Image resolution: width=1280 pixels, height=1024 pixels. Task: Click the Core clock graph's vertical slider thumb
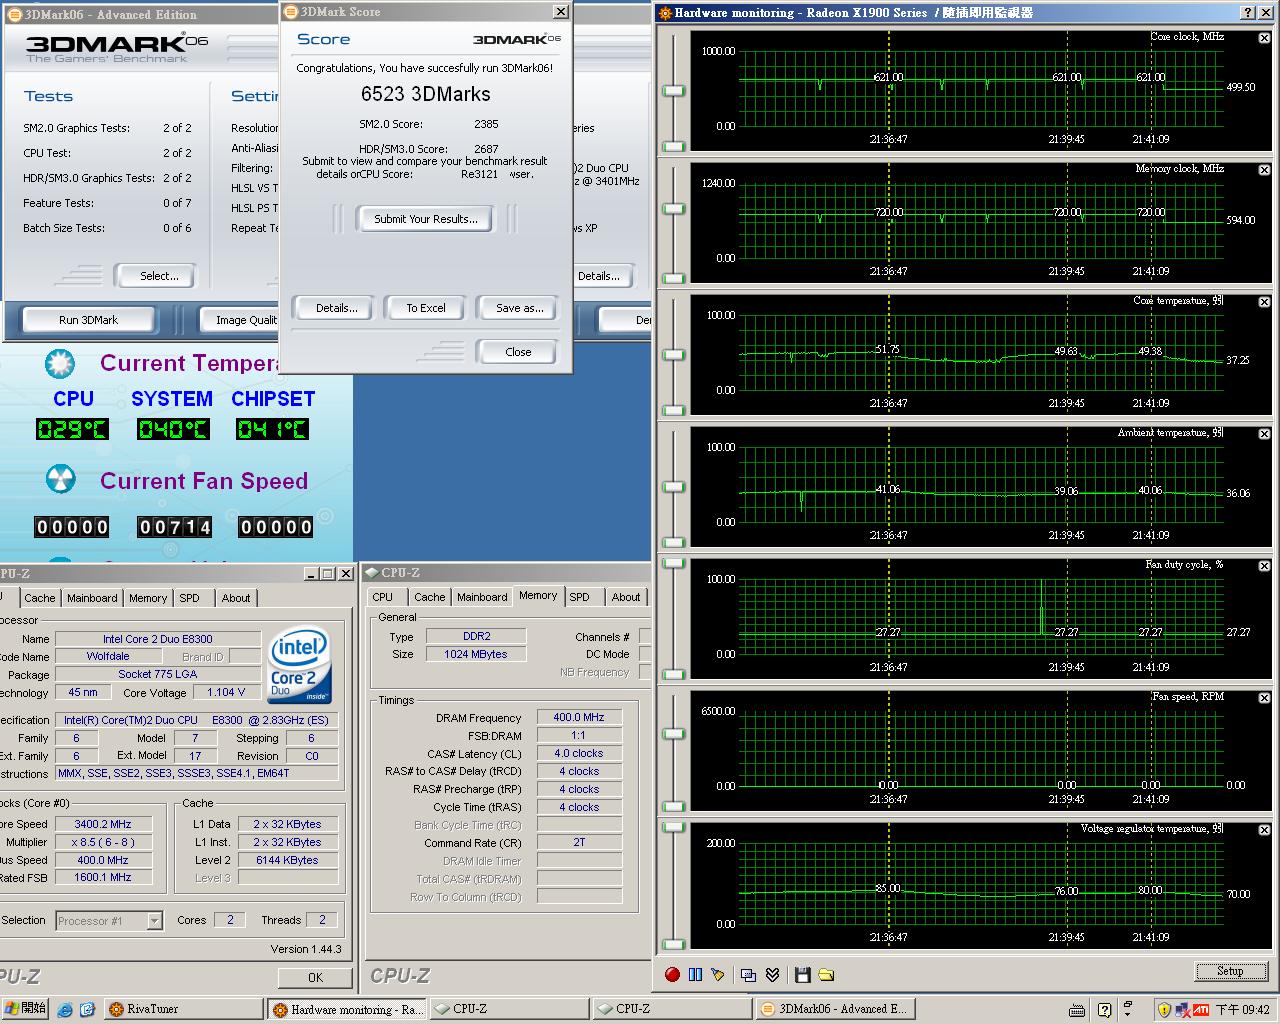pos(674,91)
